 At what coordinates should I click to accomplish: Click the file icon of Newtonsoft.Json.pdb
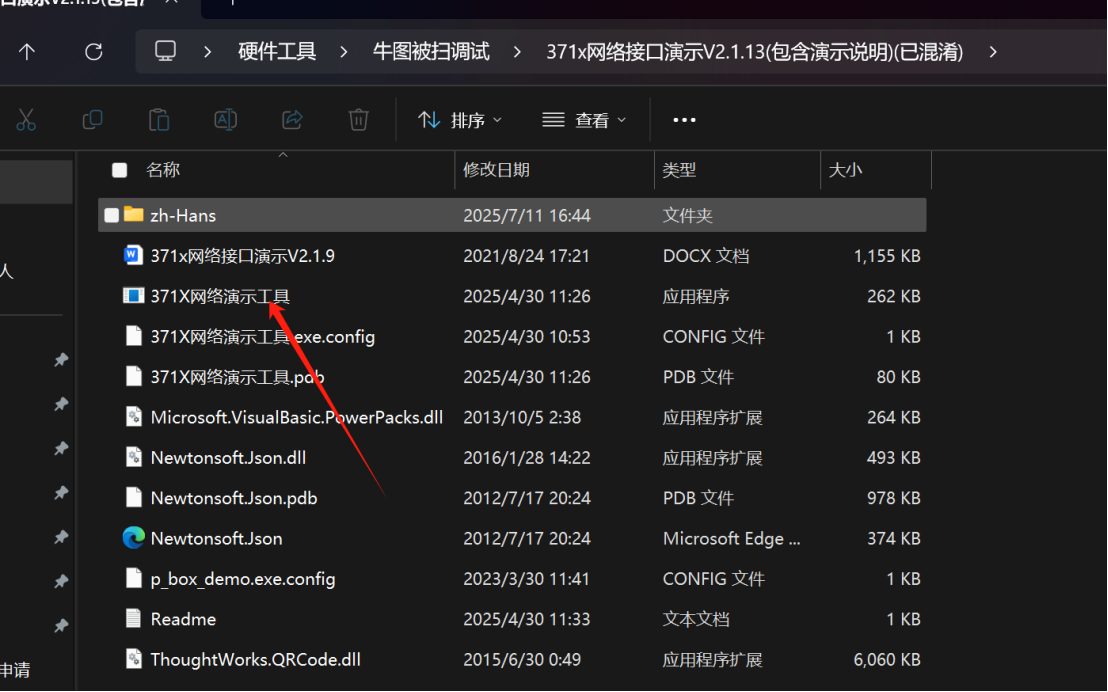coord(134,498)
